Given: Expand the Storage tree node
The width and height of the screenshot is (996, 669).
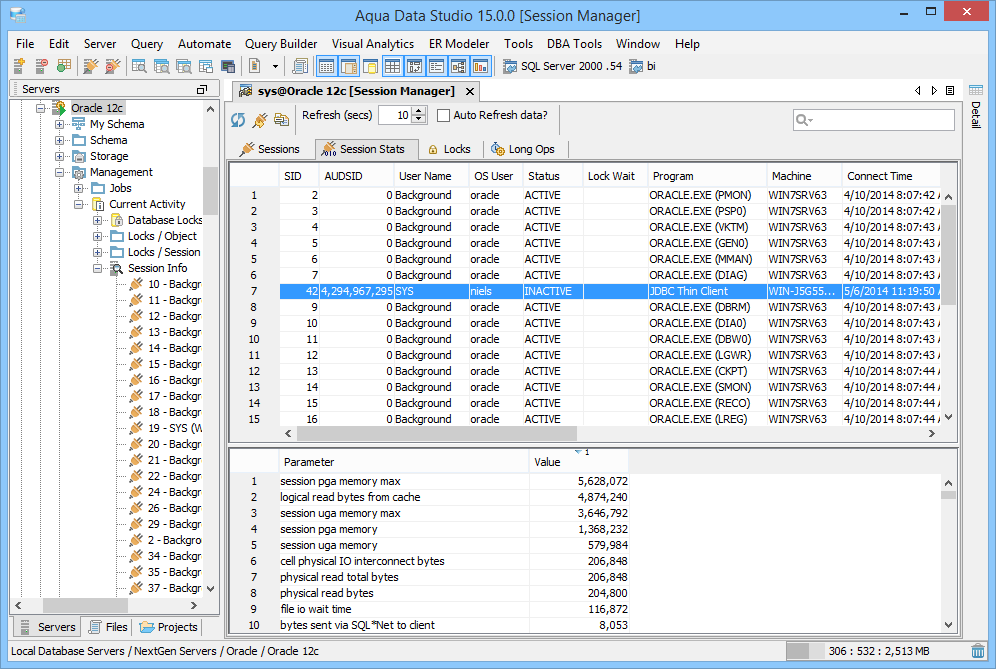Looking at the screenshot, I should coord(59,156).
